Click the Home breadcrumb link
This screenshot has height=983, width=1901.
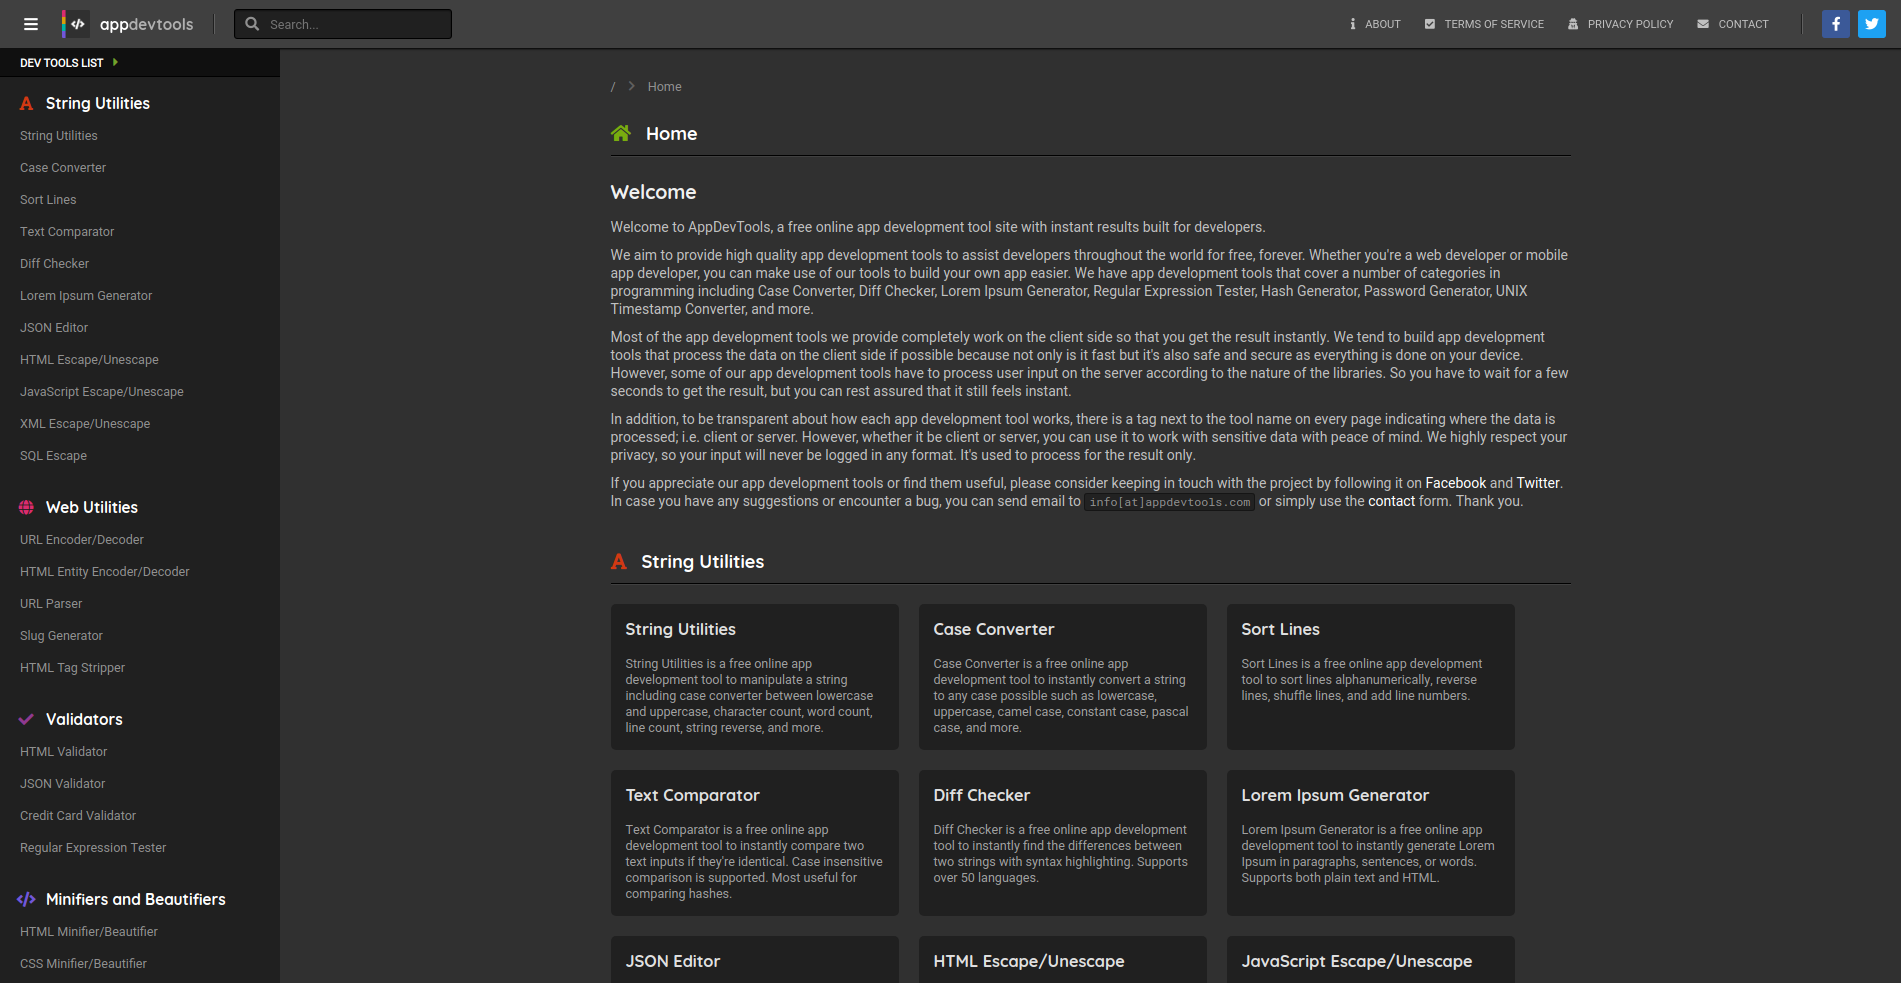point(664,87)
